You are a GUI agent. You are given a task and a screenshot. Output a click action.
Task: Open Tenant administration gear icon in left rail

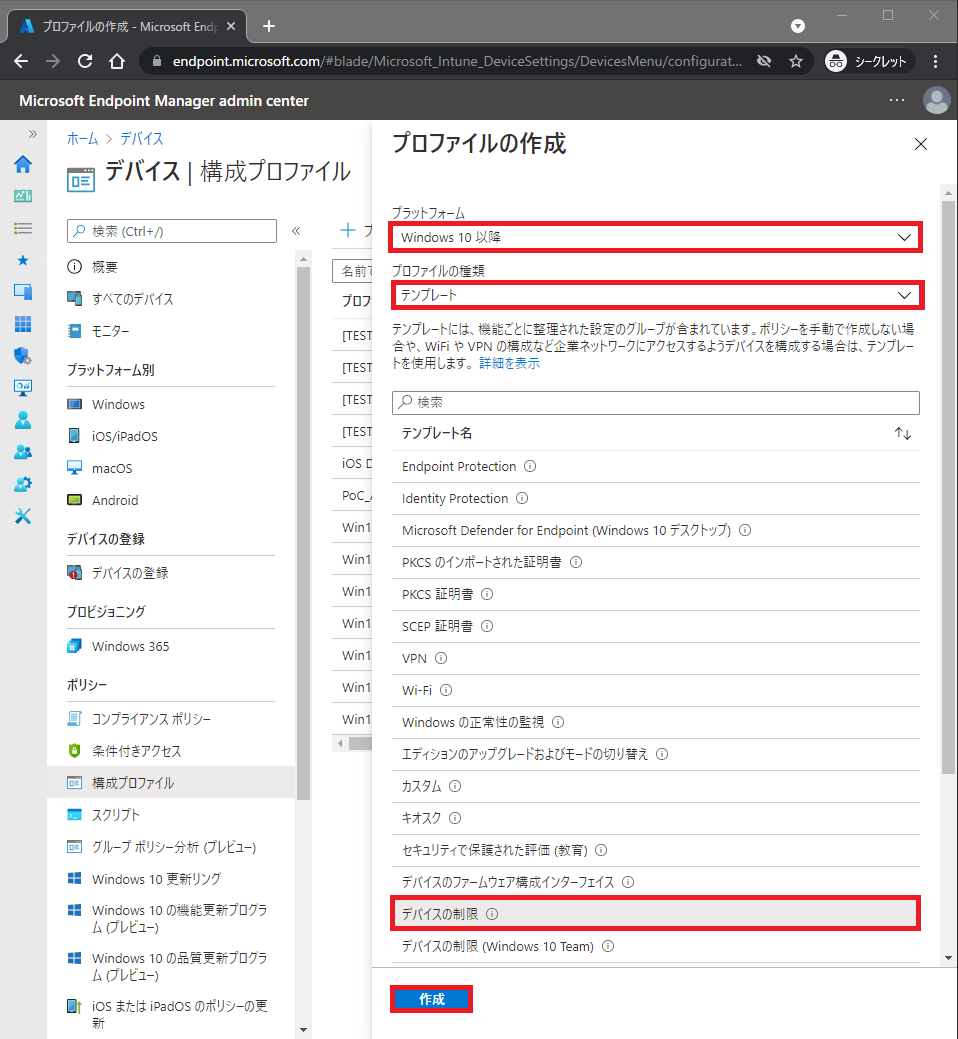[x=23, y=484]
